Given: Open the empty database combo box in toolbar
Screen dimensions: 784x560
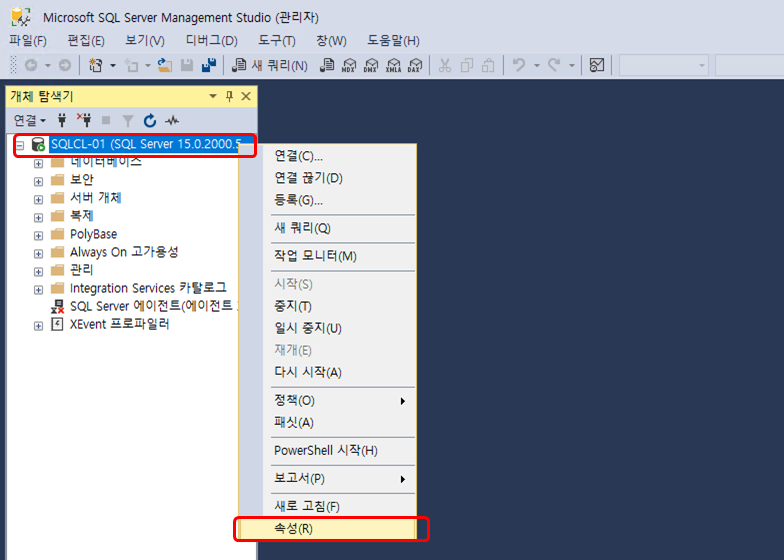Looking at the screenshot, I should [664, 65].
